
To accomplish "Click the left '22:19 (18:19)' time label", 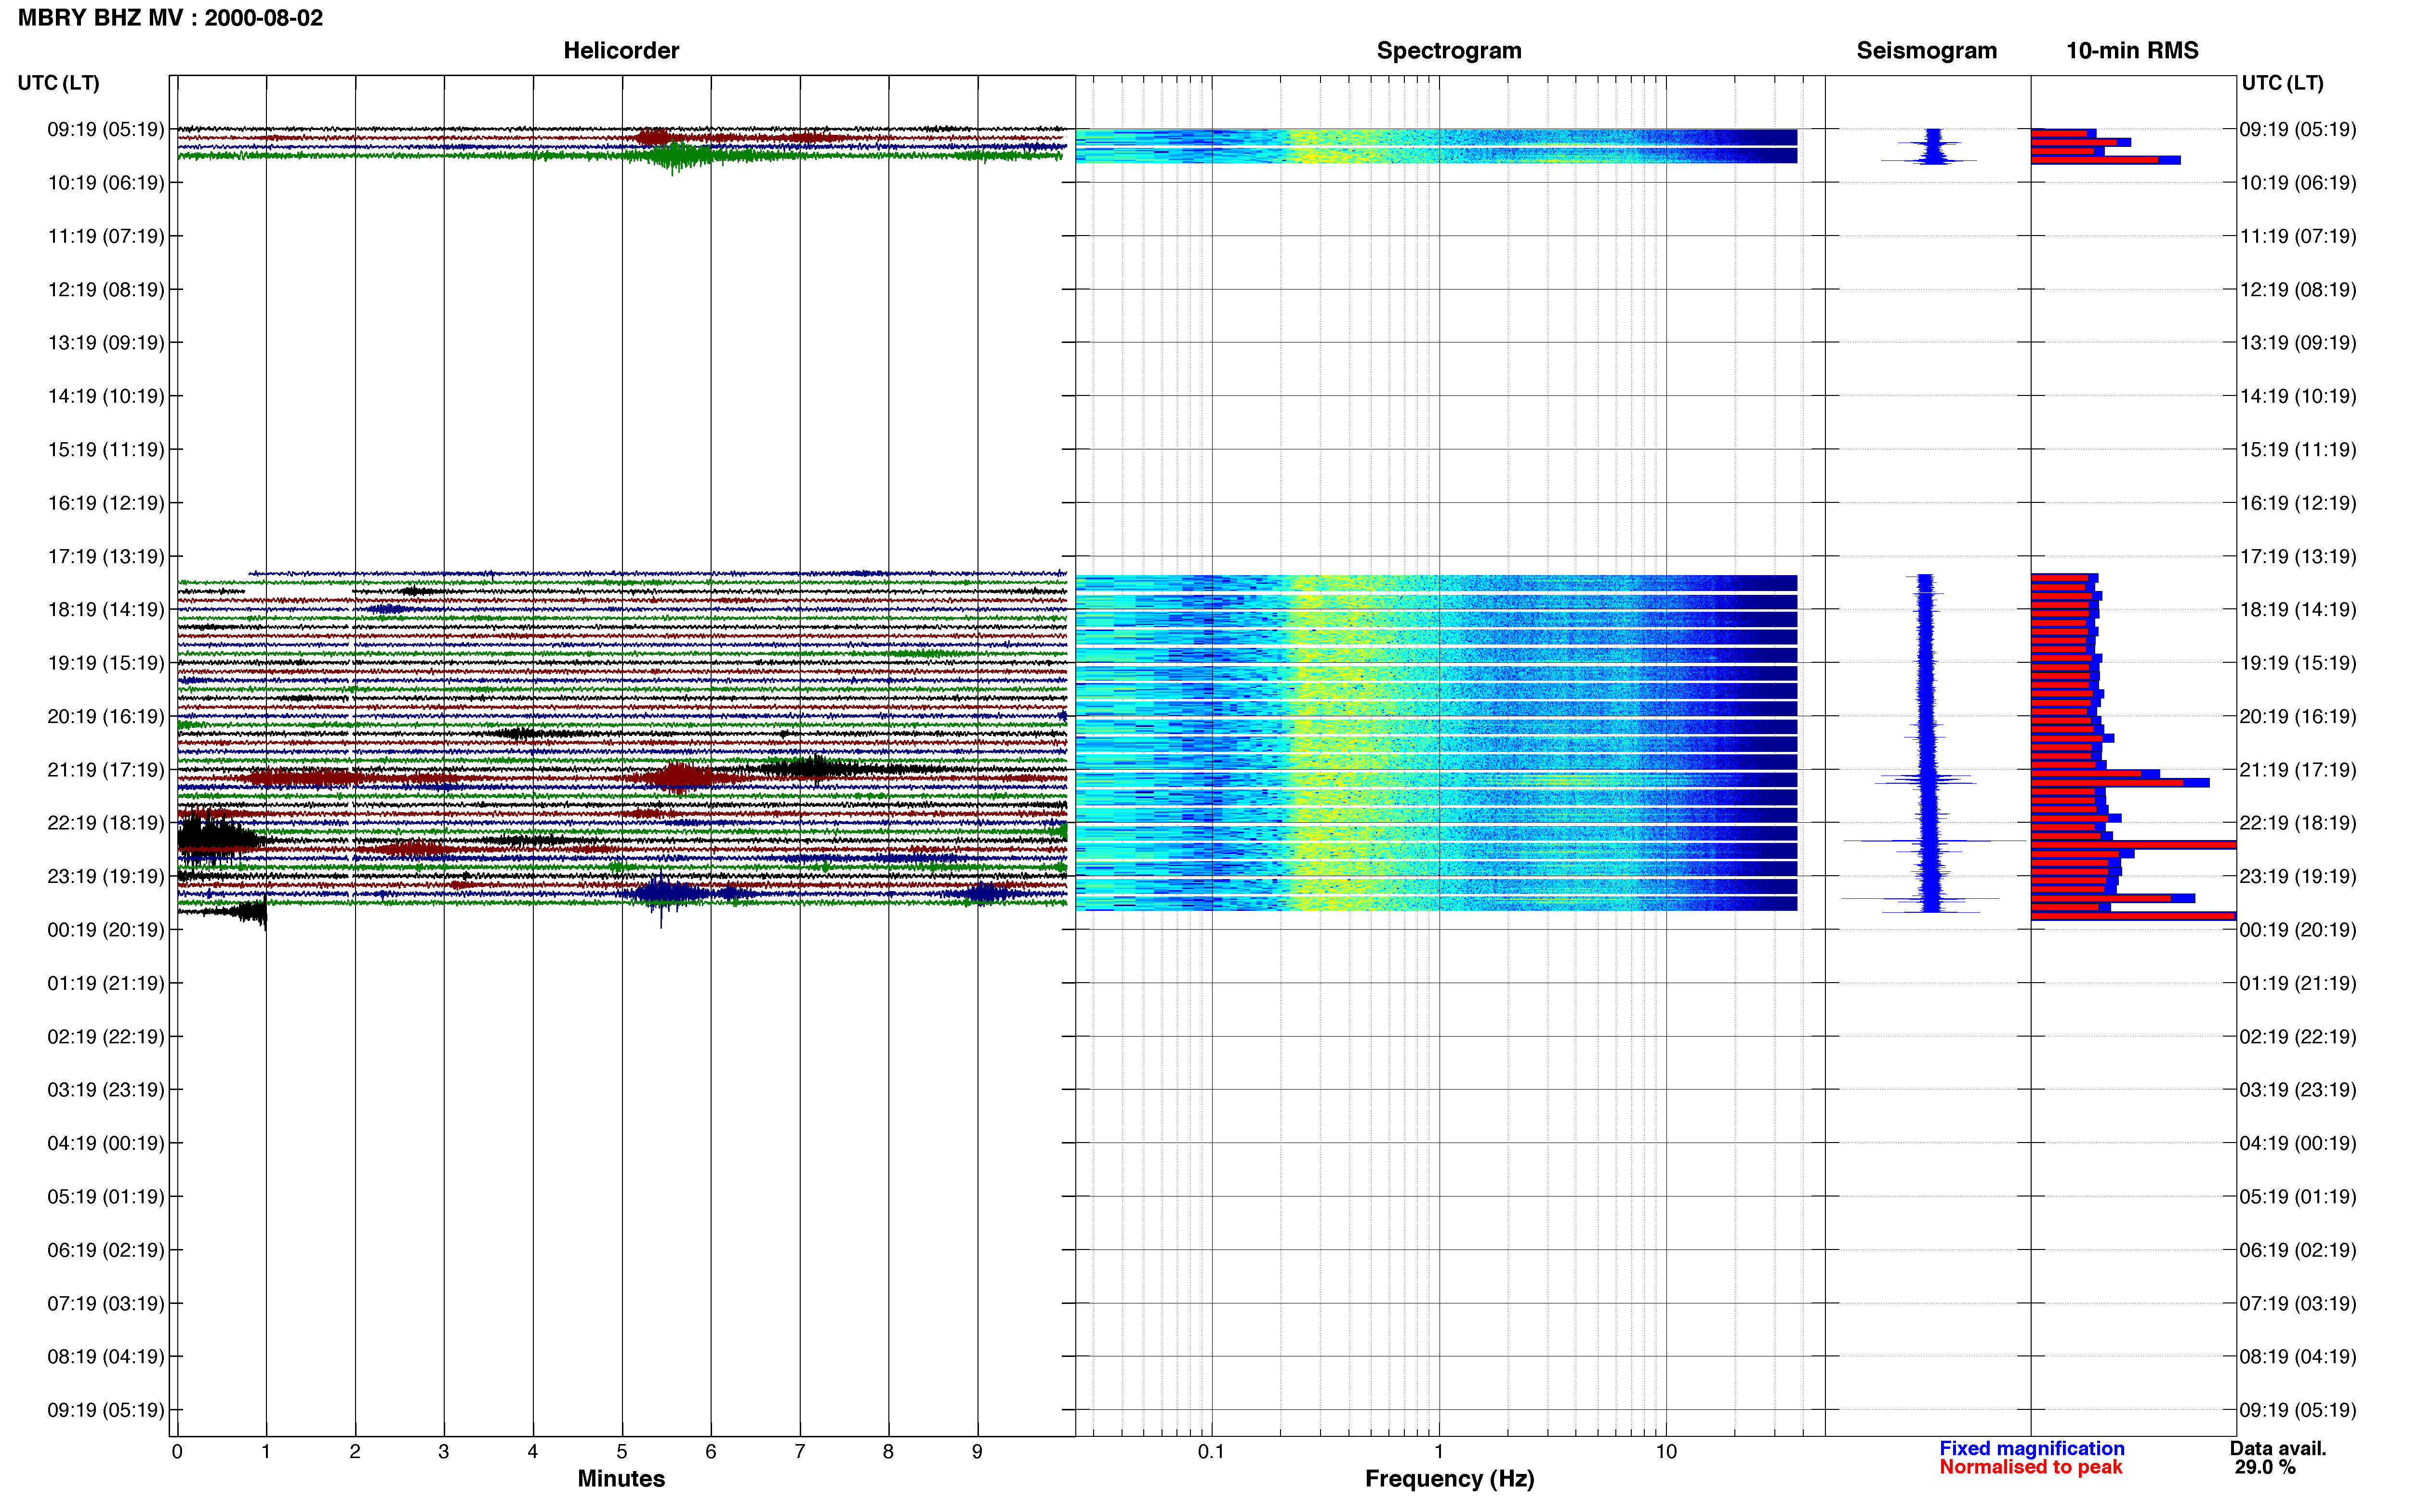I will [106, 822].
